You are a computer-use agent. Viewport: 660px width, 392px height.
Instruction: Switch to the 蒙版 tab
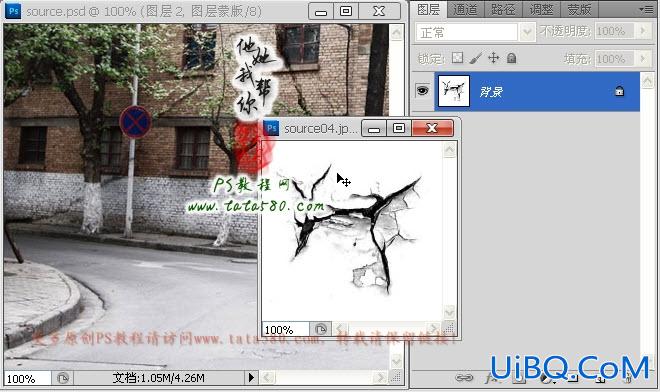tap(579, 9)
